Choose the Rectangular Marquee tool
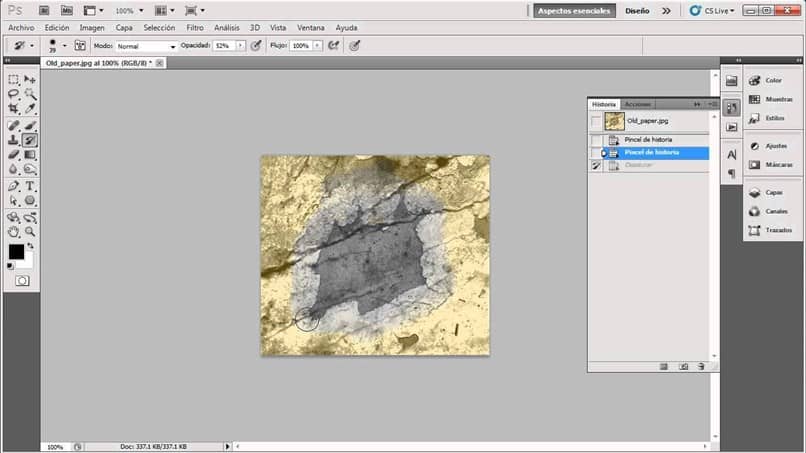 coord(14,79)
